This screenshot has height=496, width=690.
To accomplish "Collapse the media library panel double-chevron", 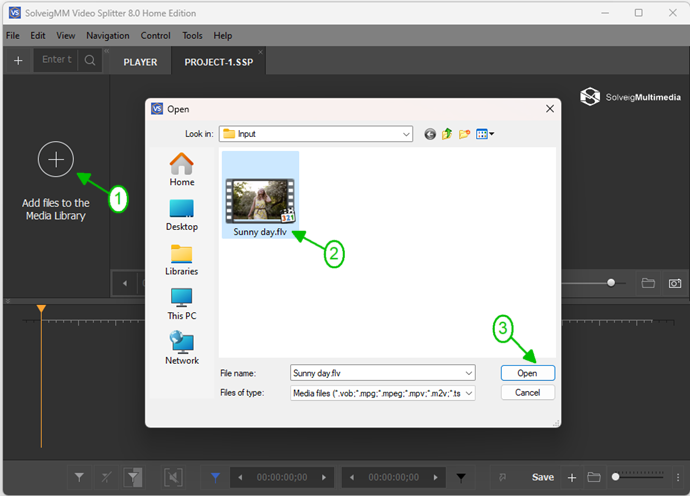I will click(106, 51).
